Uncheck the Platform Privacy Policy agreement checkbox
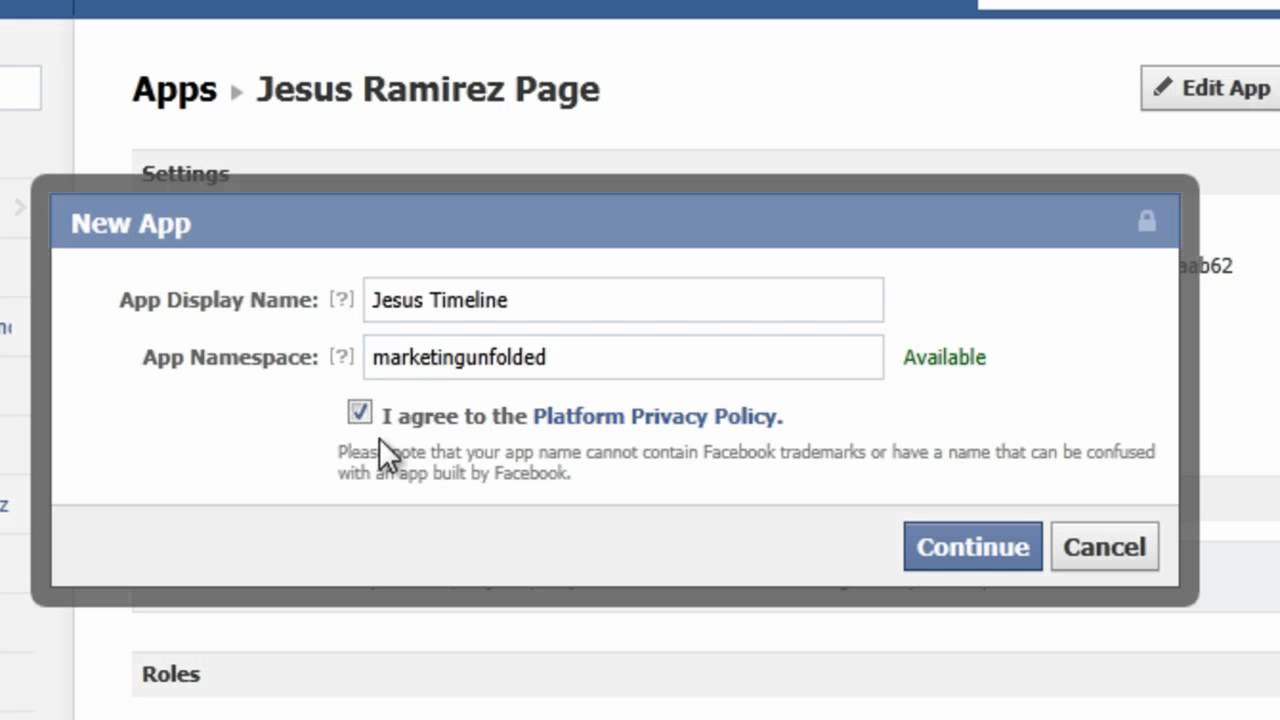 pyautogui.click(x=360, y=413)
